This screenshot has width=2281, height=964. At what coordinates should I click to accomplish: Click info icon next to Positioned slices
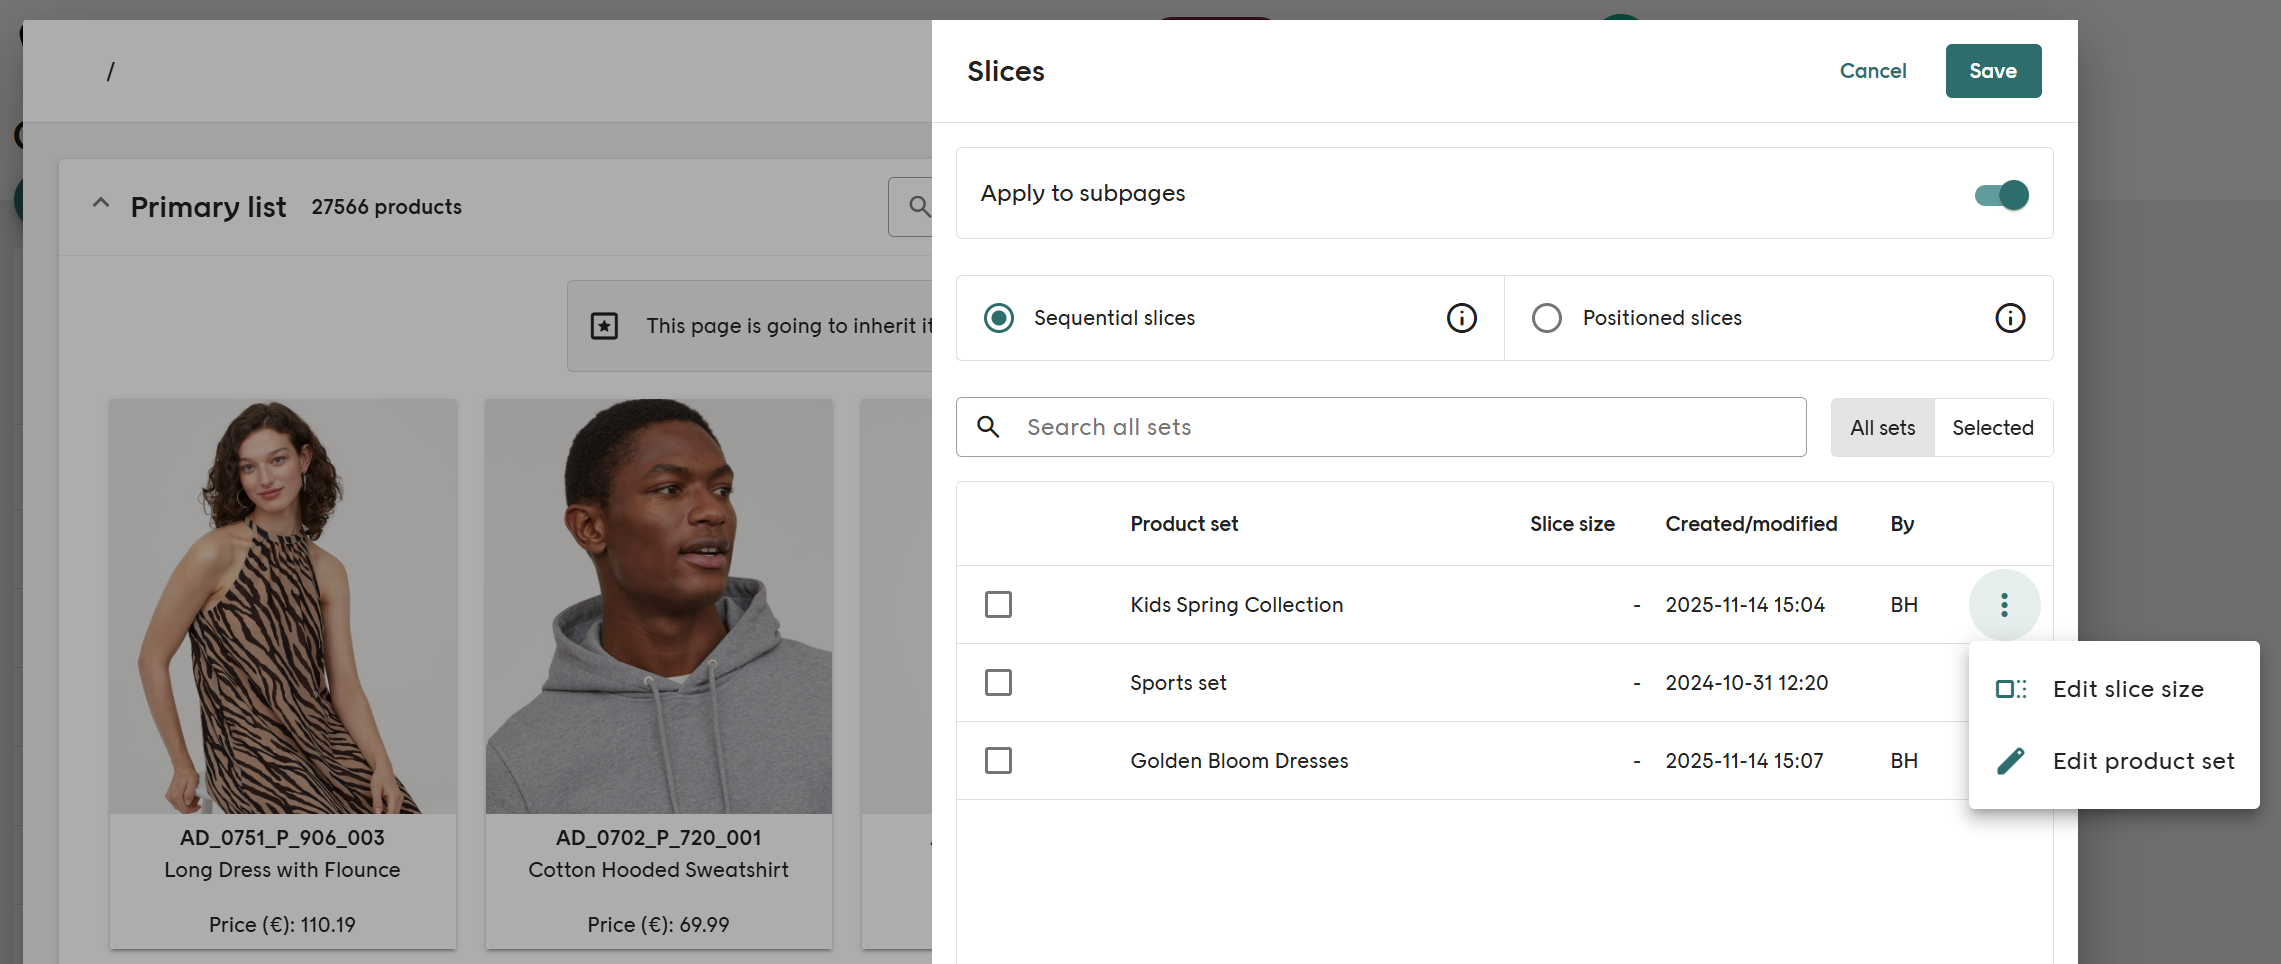pyautogui.click(x=2009, y=318)
